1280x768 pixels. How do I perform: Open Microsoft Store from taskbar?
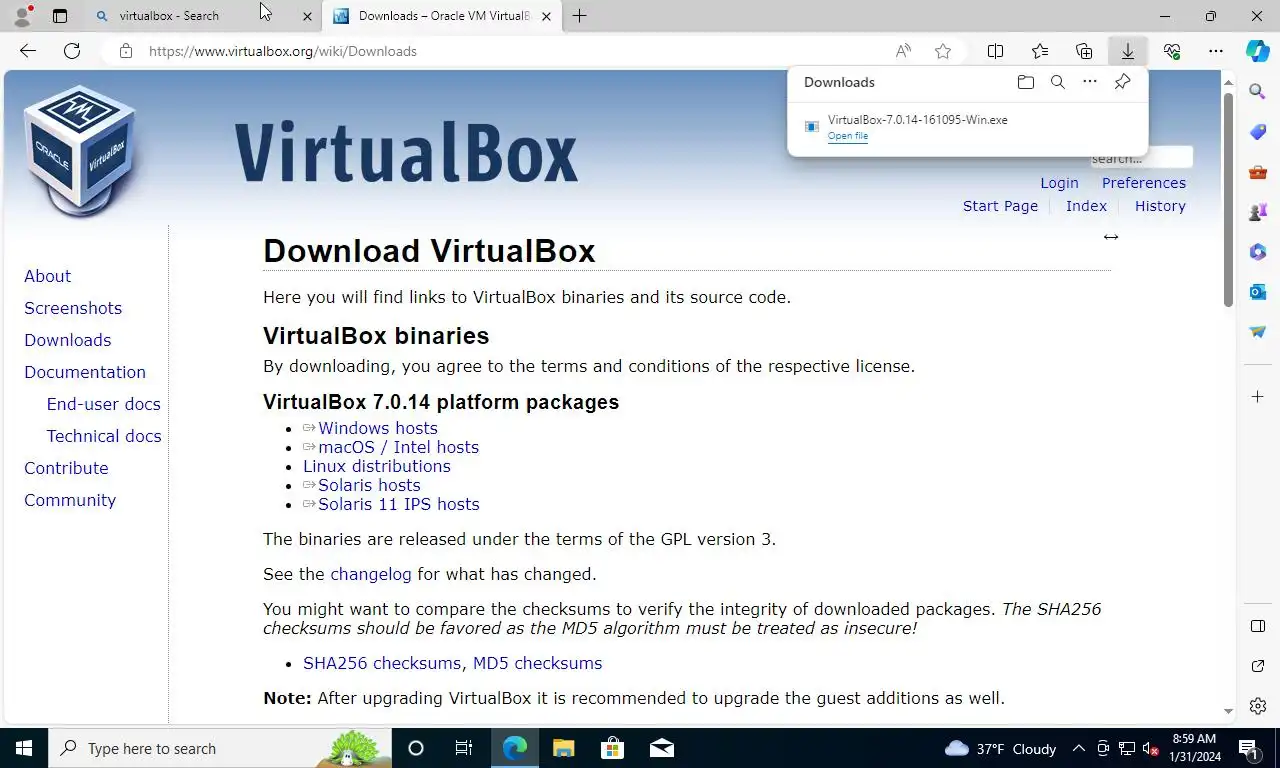click(612, 748)
